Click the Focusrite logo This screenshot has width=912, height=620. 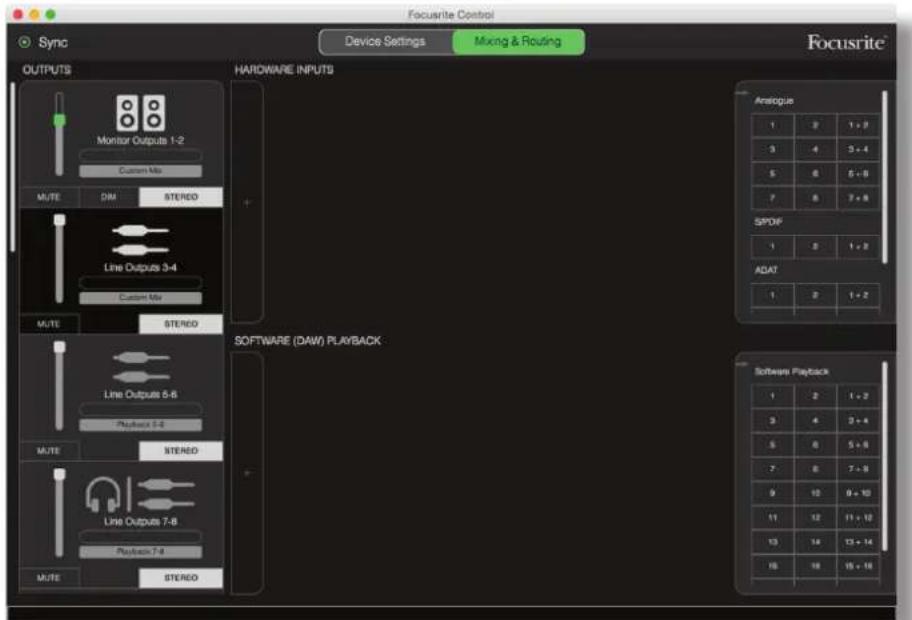847,42
